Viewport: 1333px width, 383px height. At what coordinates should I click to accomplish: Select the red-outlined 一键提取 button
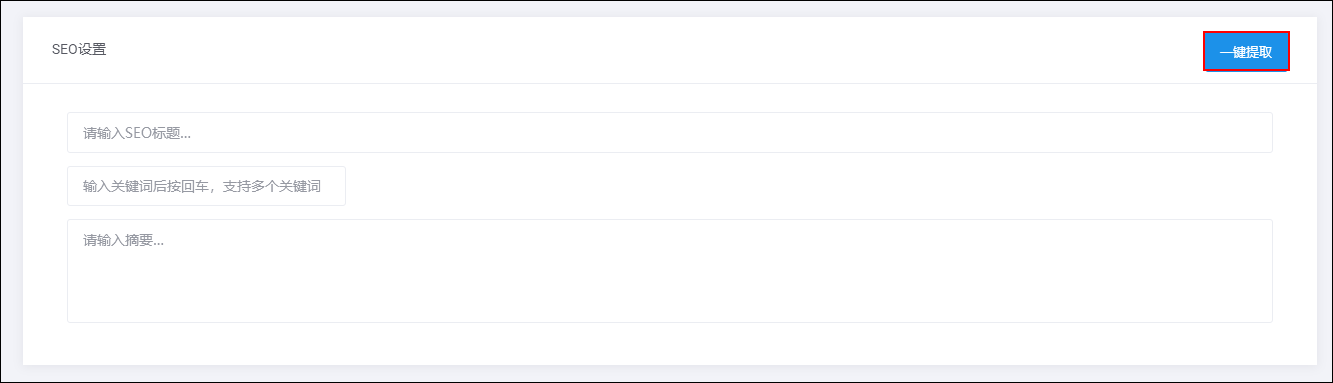point(1246,52)
